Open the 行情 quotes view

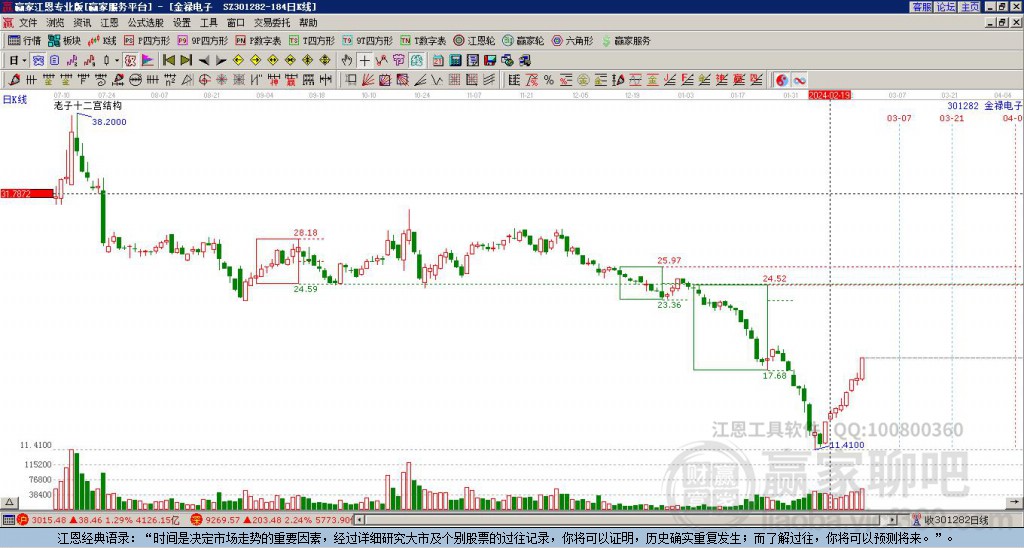click(24, 41)
